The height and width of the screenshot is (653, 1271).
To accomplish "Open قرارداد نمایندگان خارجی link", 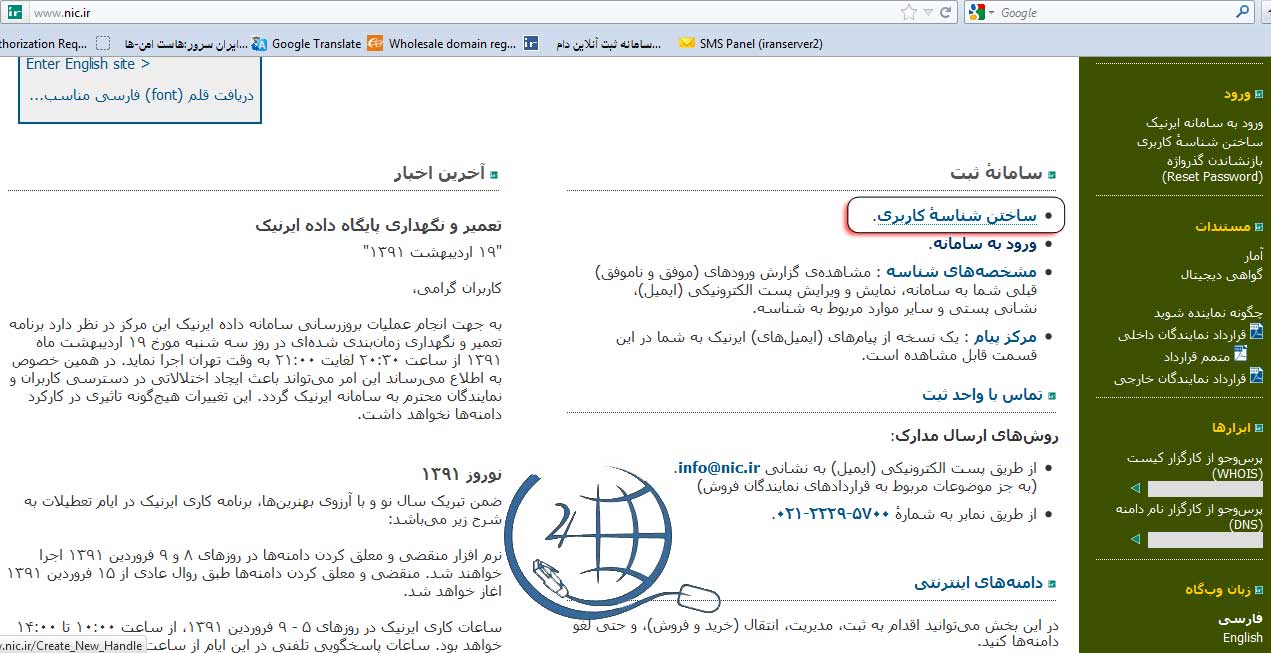I will [1180, 378].
